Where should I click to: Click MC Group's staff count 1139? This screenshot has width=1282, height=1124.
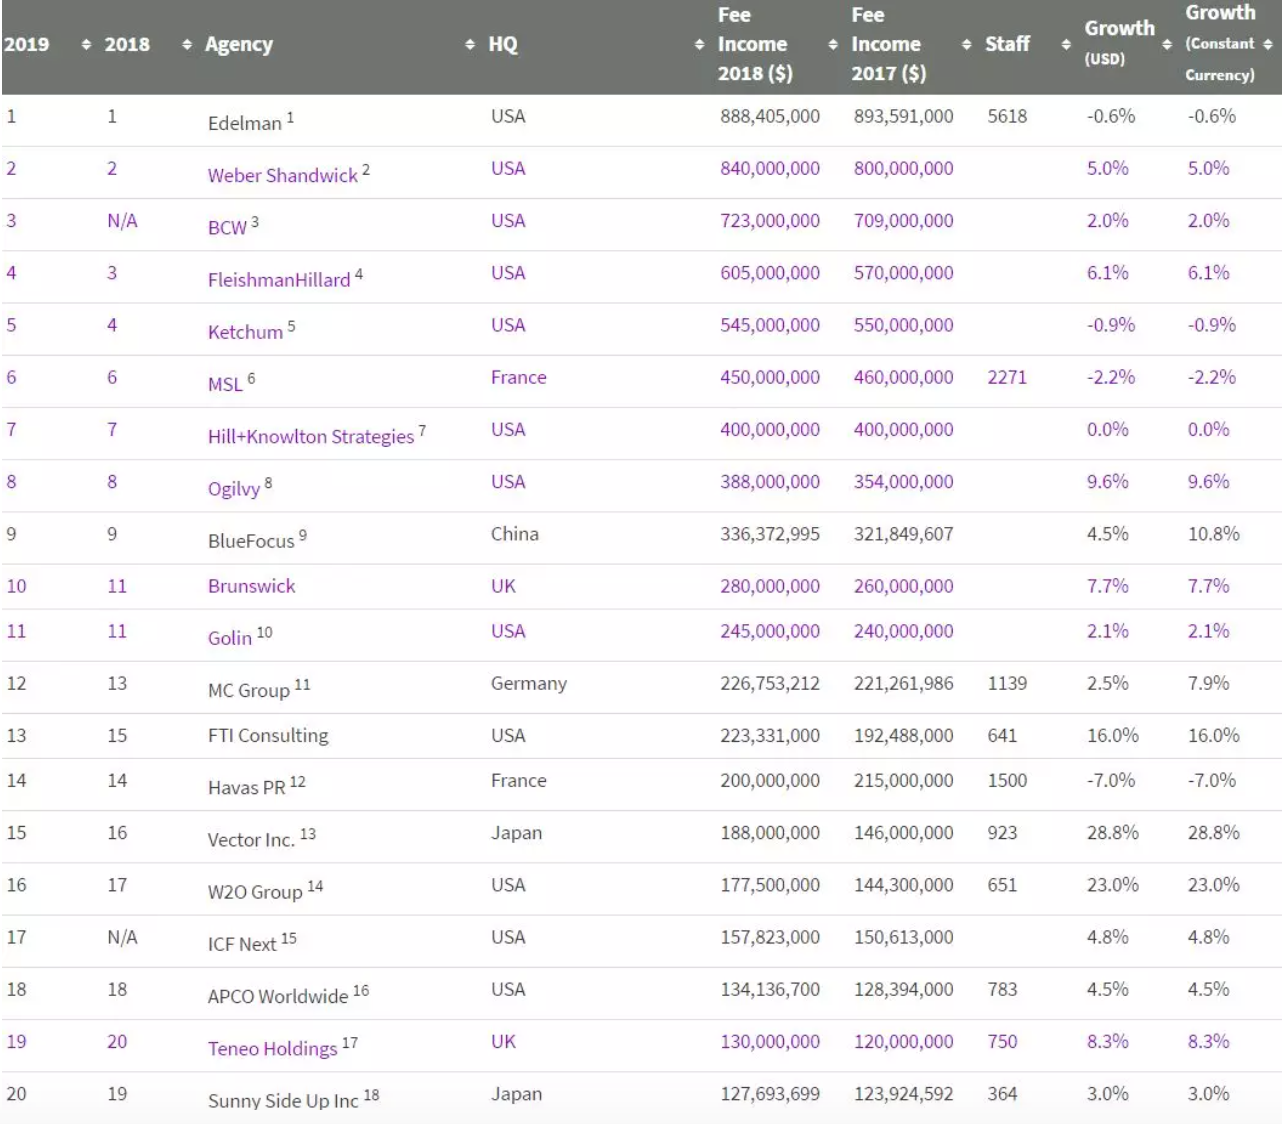point(1007,683)
